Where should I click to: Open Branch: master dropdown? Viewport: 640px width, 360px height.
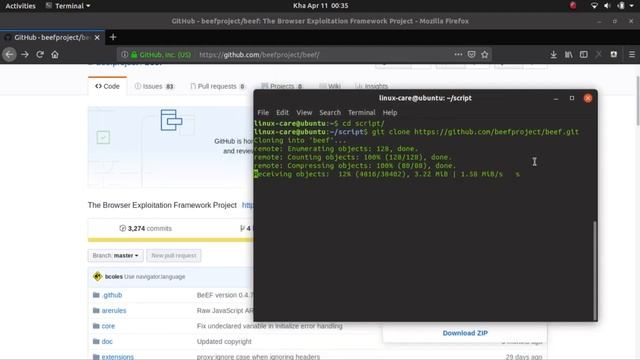pyautogui.click(x=116, y=256)
